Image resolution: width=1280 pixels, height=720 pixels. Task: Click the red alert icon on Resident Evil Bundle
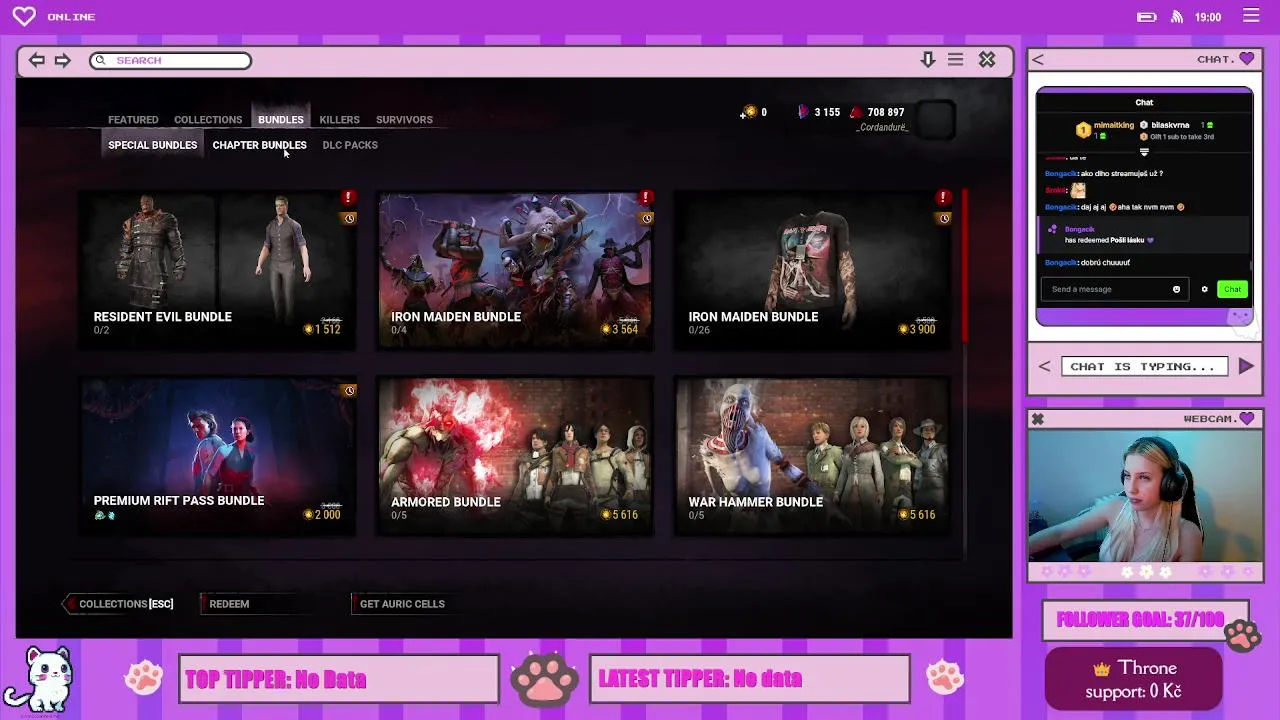[348, 198]
